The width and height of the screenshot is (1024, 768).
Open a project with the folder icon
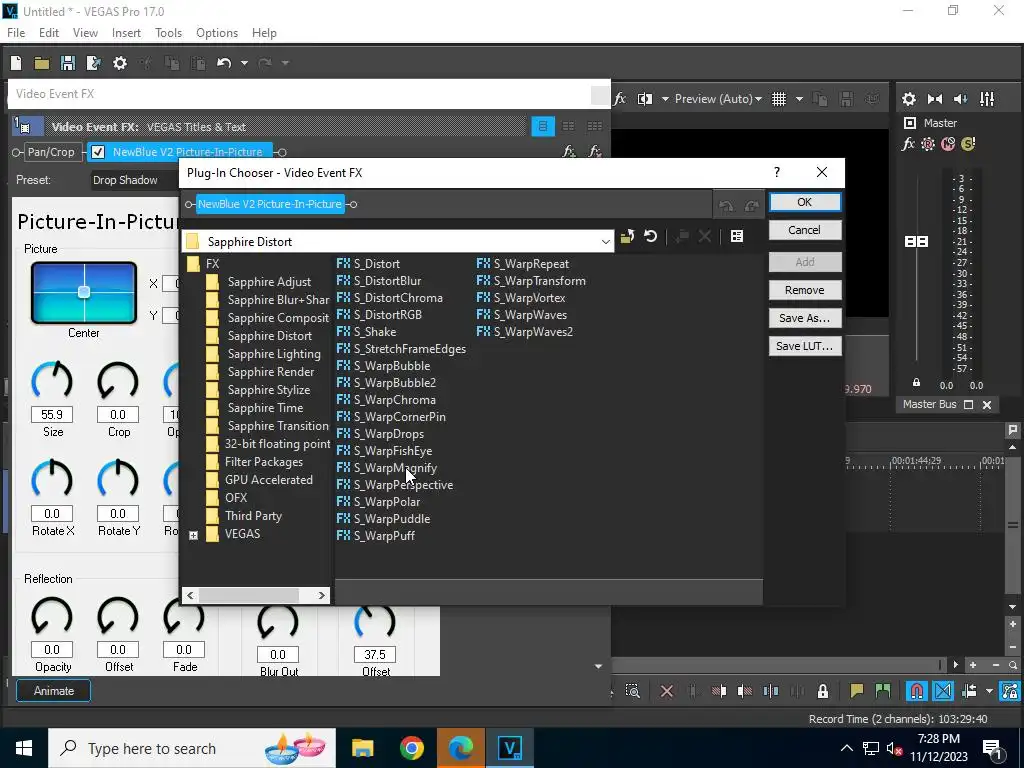coord(42,63)
